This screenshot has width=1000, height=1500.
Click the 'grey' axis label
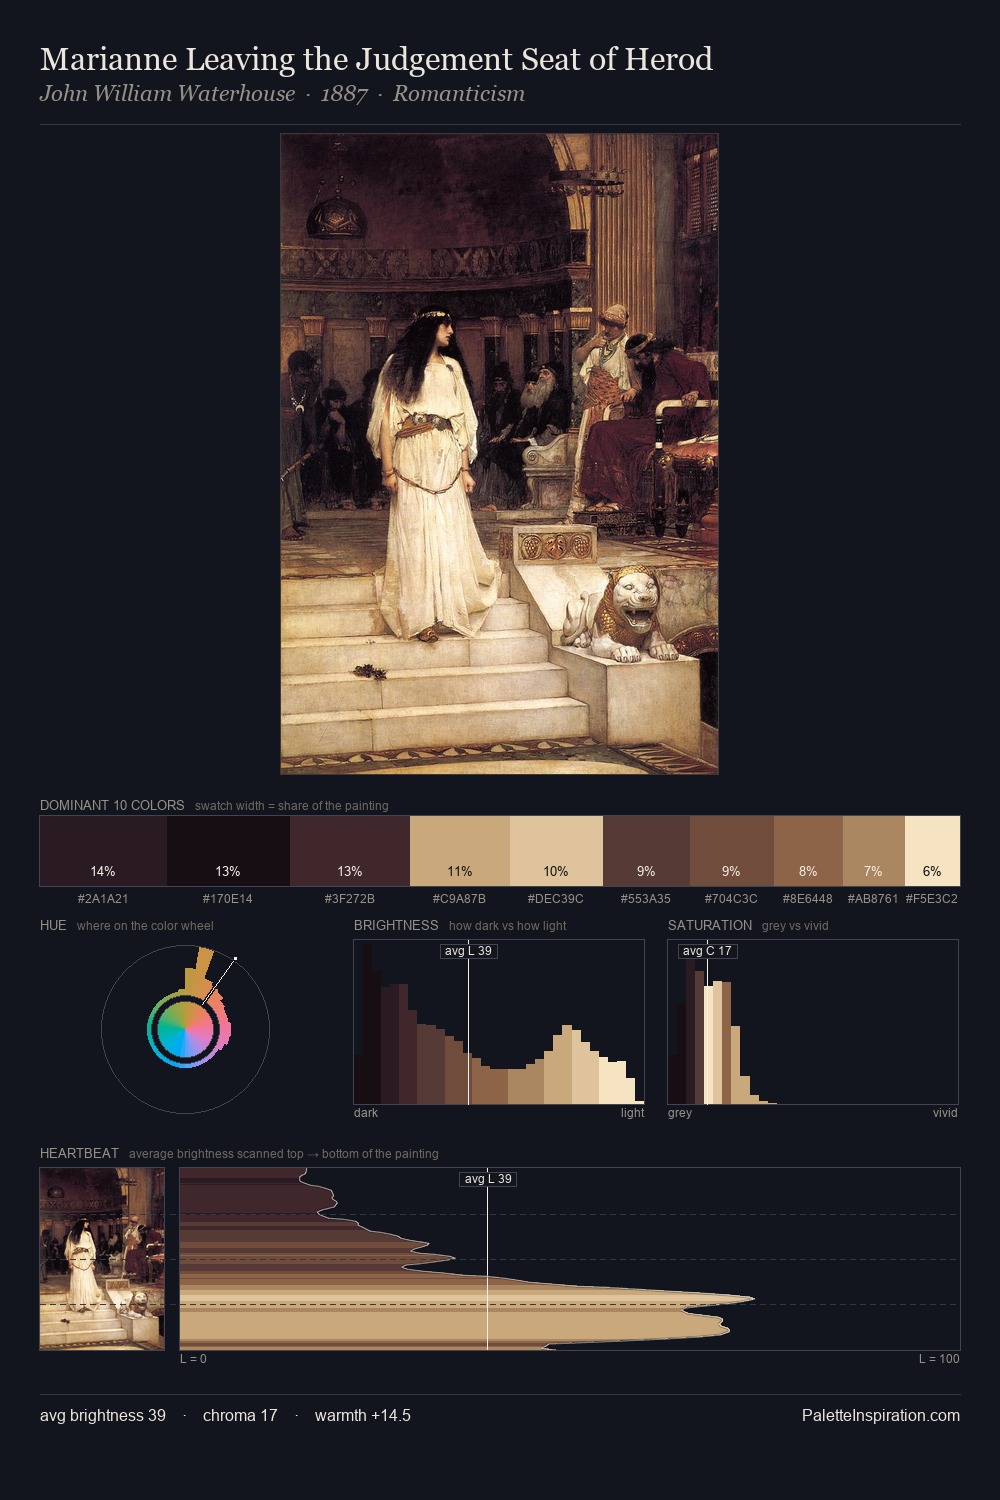[x=680, y=1113]
